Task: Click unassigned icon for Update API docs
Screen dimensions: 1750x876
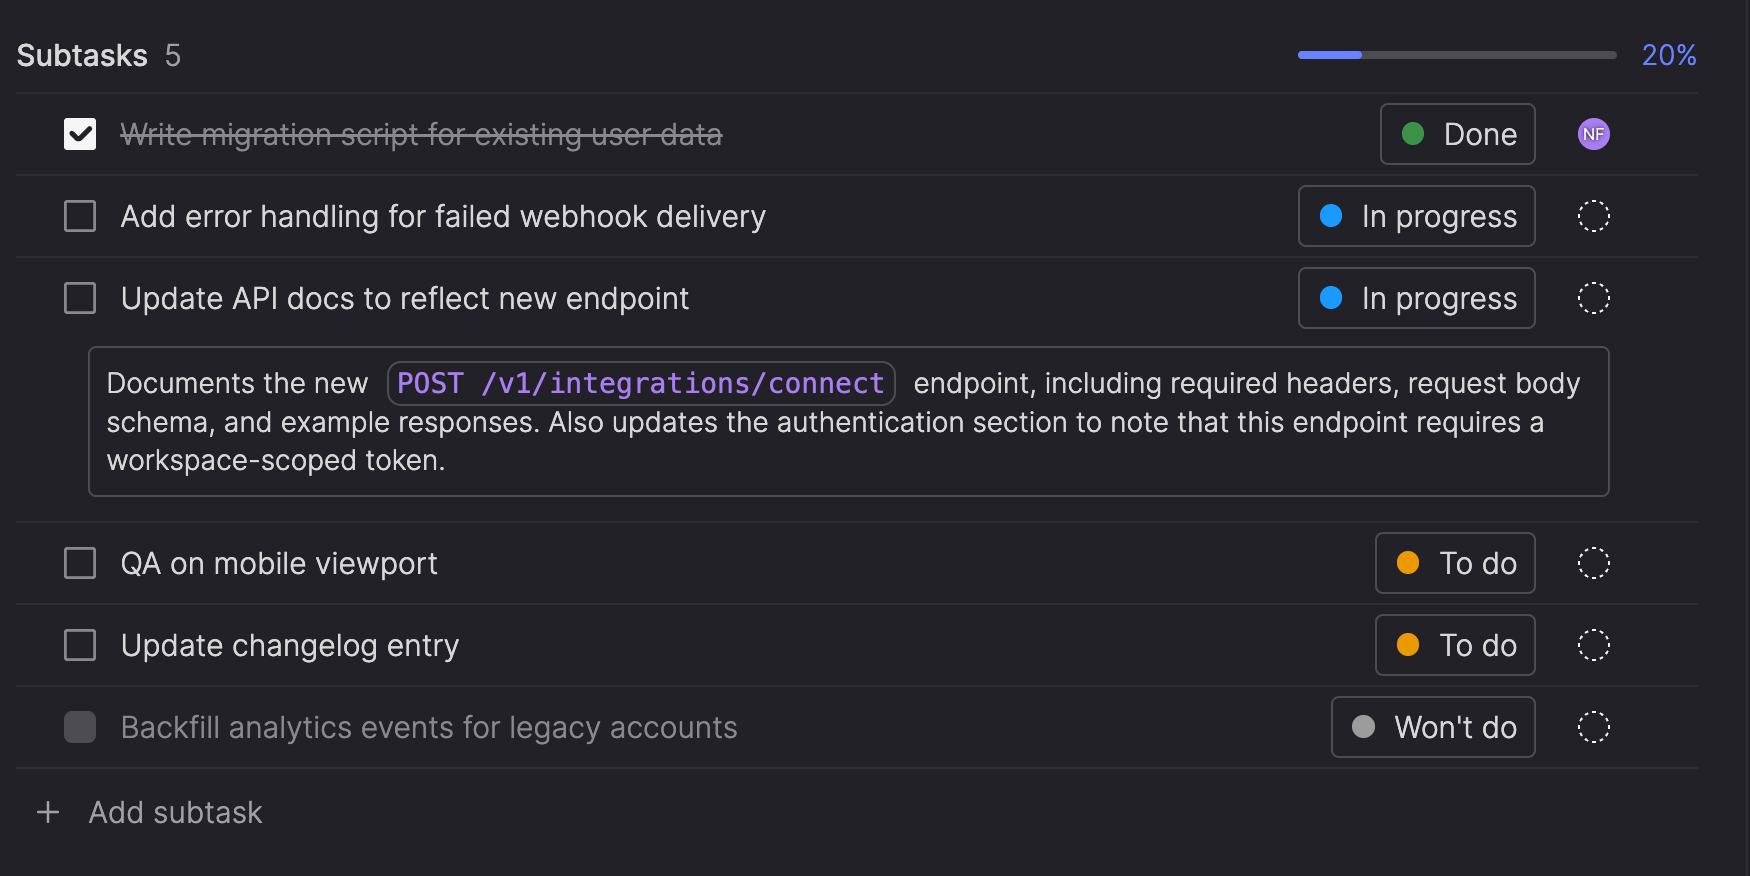Action: point(1593,298)
